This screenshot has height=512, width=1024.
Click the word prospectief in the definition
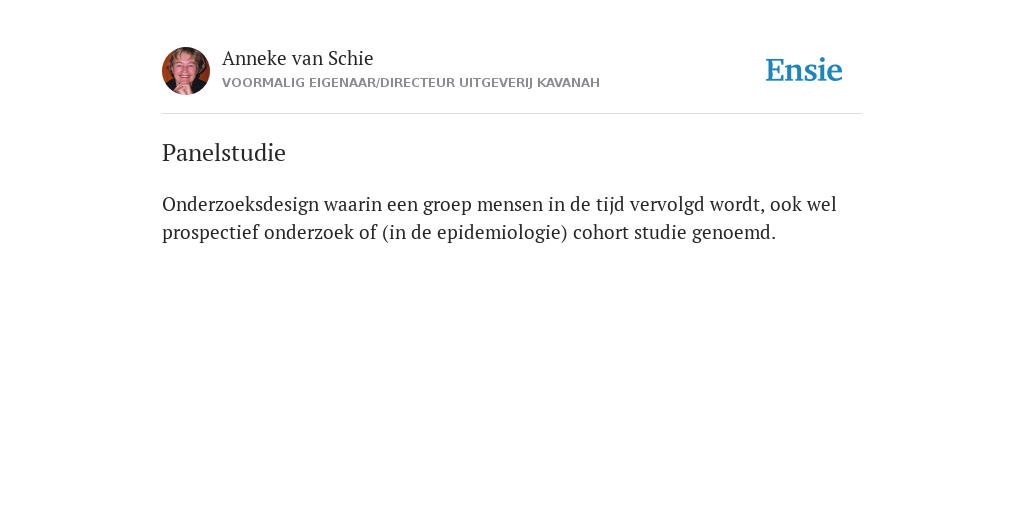210,233
